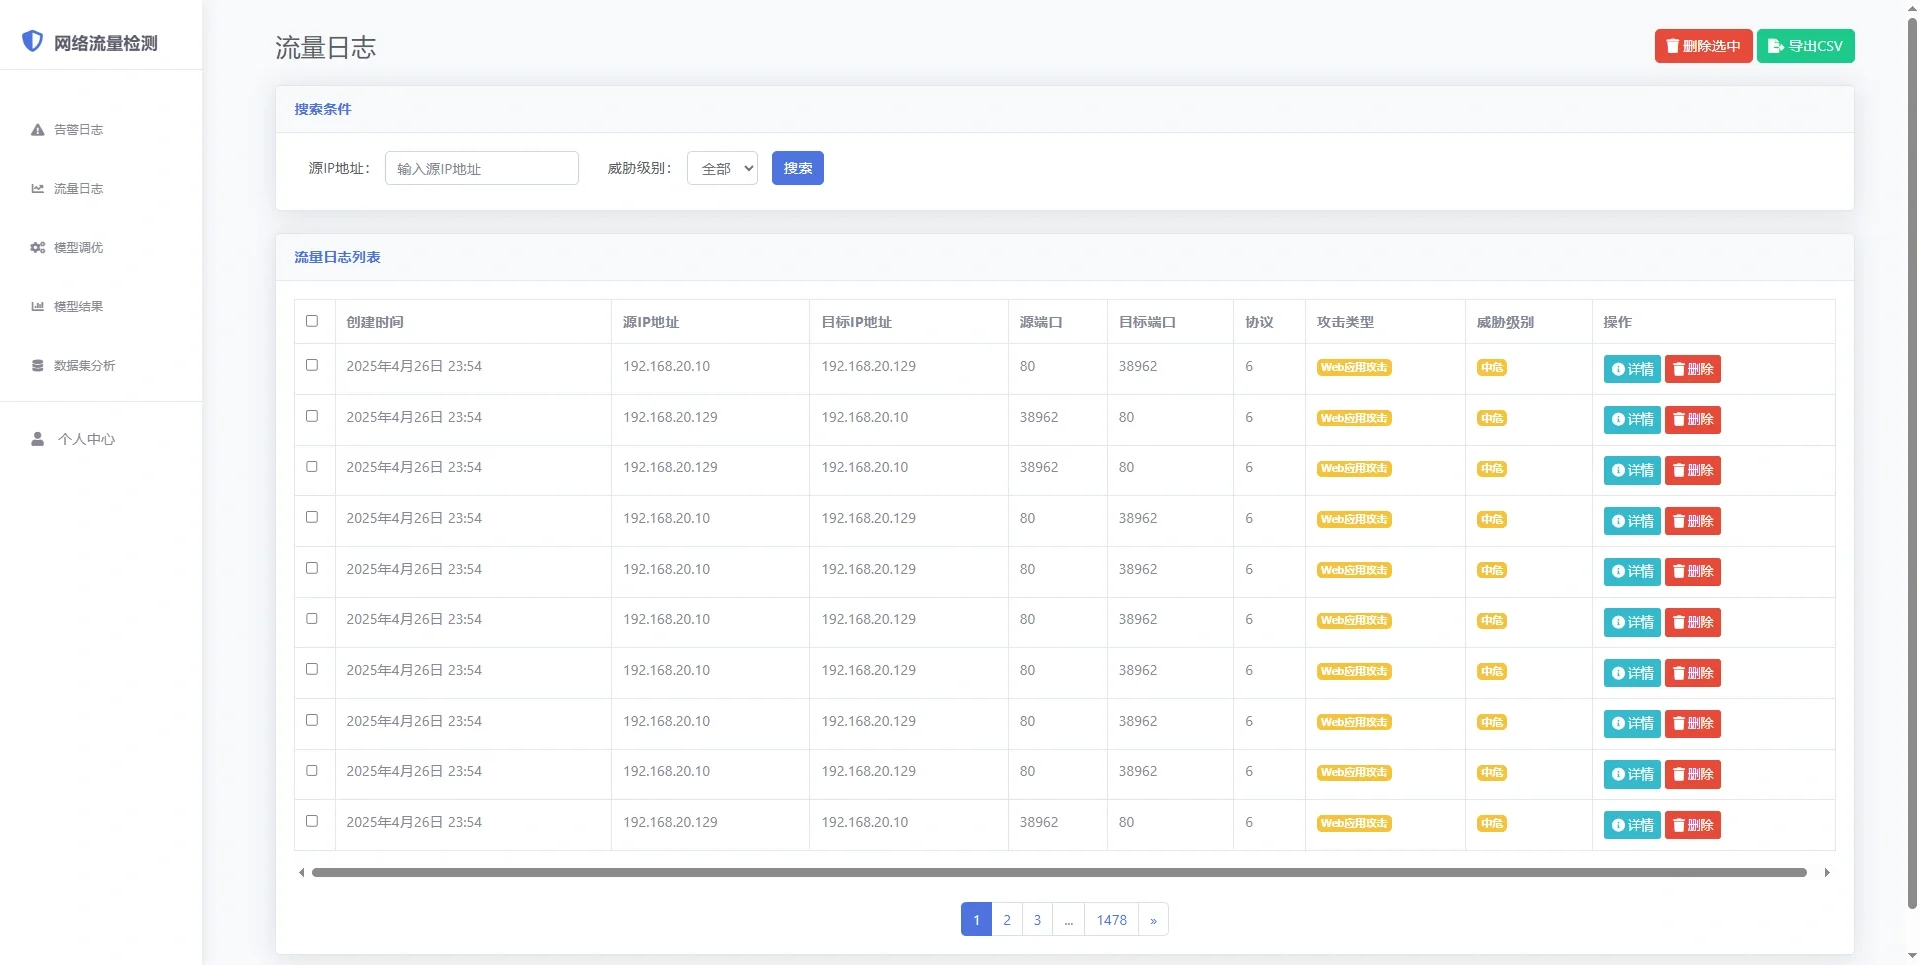Mark the fourth row's checkbox
This screenshot has width=1920, height=965.
pos(312,517)
